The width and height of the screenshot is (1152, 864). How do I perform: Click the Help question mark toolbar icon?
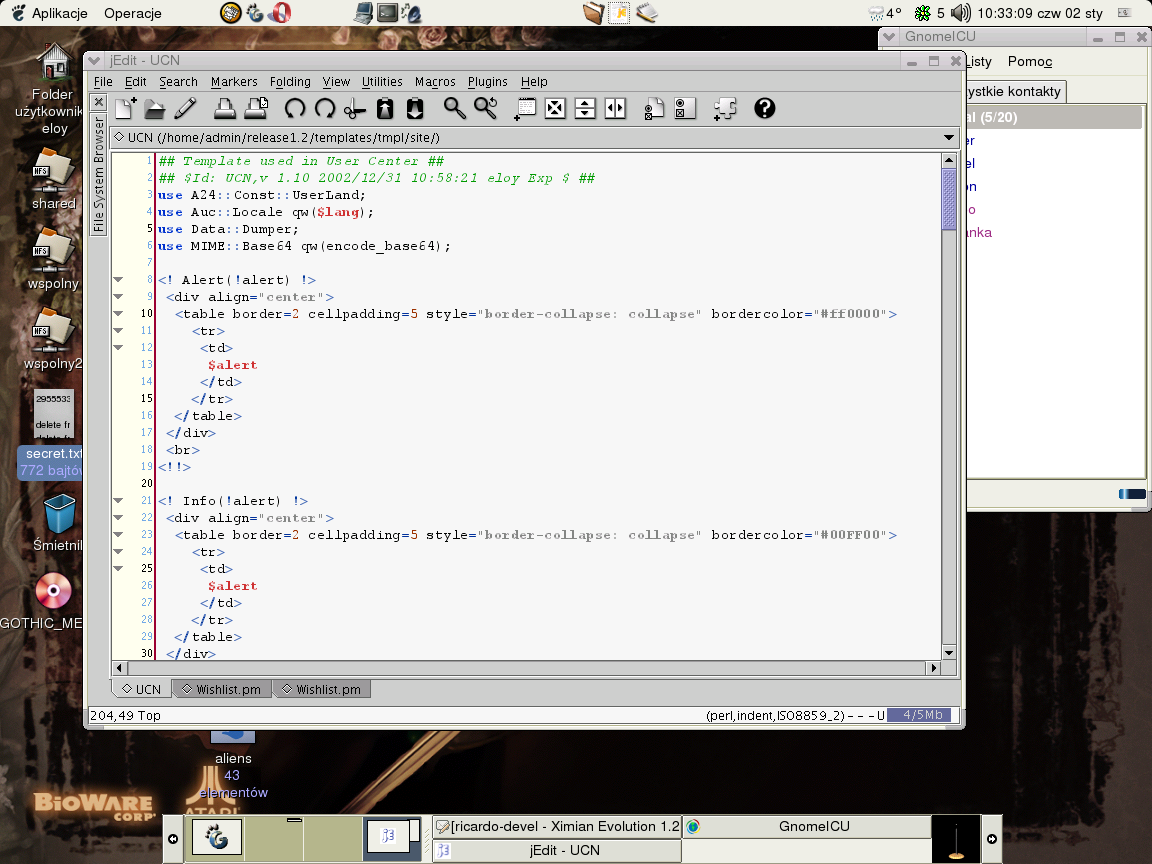pos(765,108)
